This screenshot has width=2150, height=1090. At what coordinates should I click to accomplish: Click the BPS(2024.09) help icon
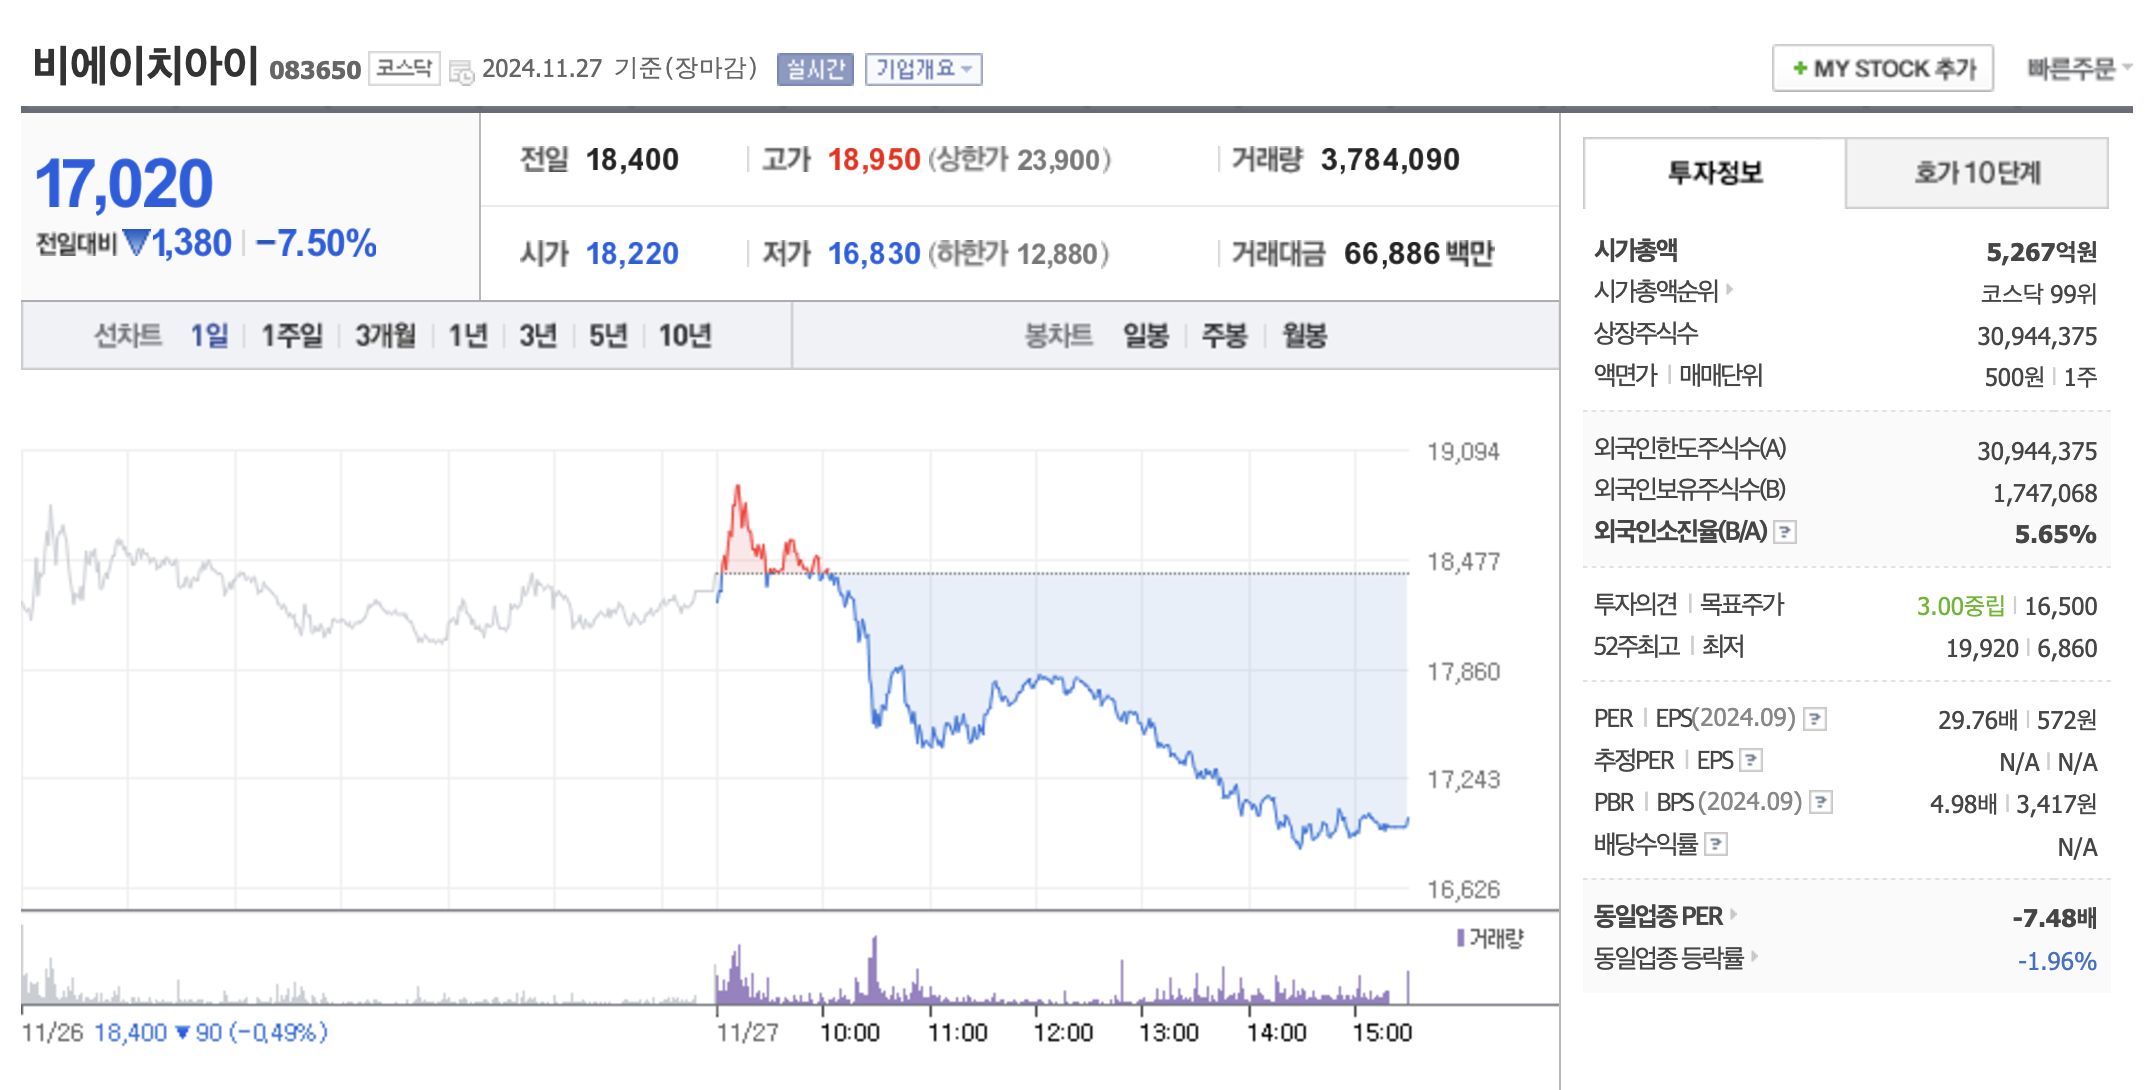tap(1821, 801)
